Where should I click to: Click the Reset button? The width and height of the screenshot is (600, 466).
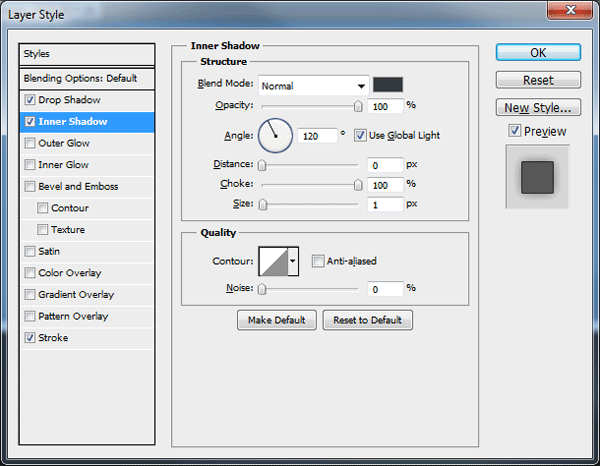(x=538, y=80)
